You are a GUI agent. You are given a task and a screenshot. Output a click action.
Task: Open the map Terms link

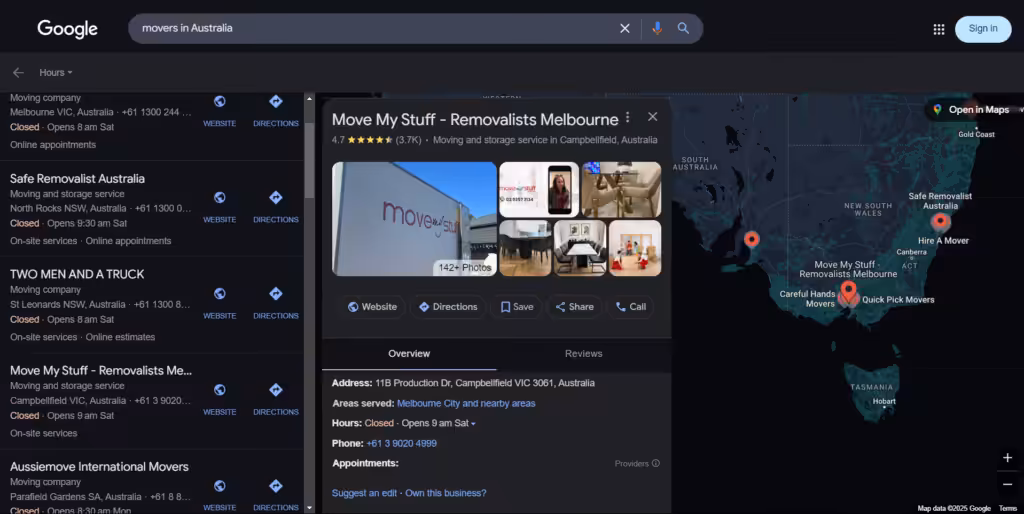[x=1008, y=508]
